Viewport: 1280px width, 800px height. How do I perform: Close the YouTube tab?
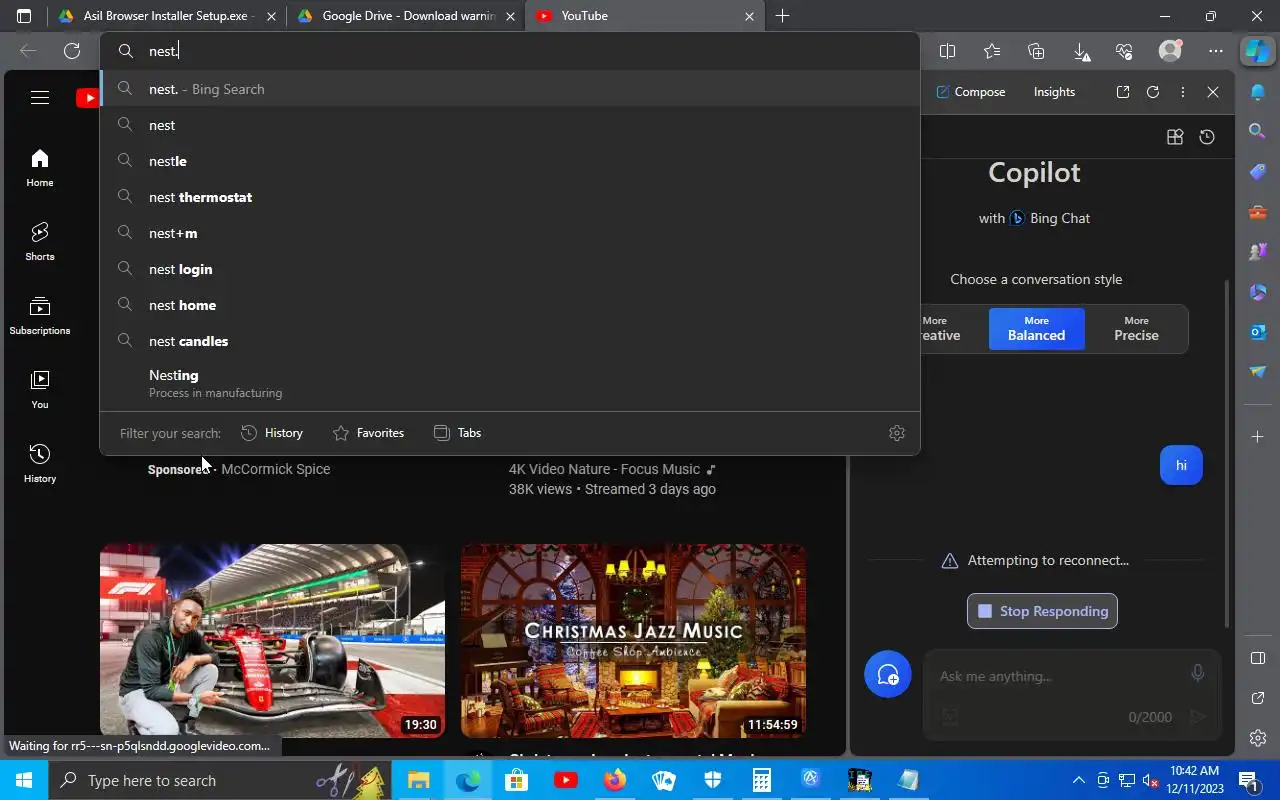[x=749, y=16]
